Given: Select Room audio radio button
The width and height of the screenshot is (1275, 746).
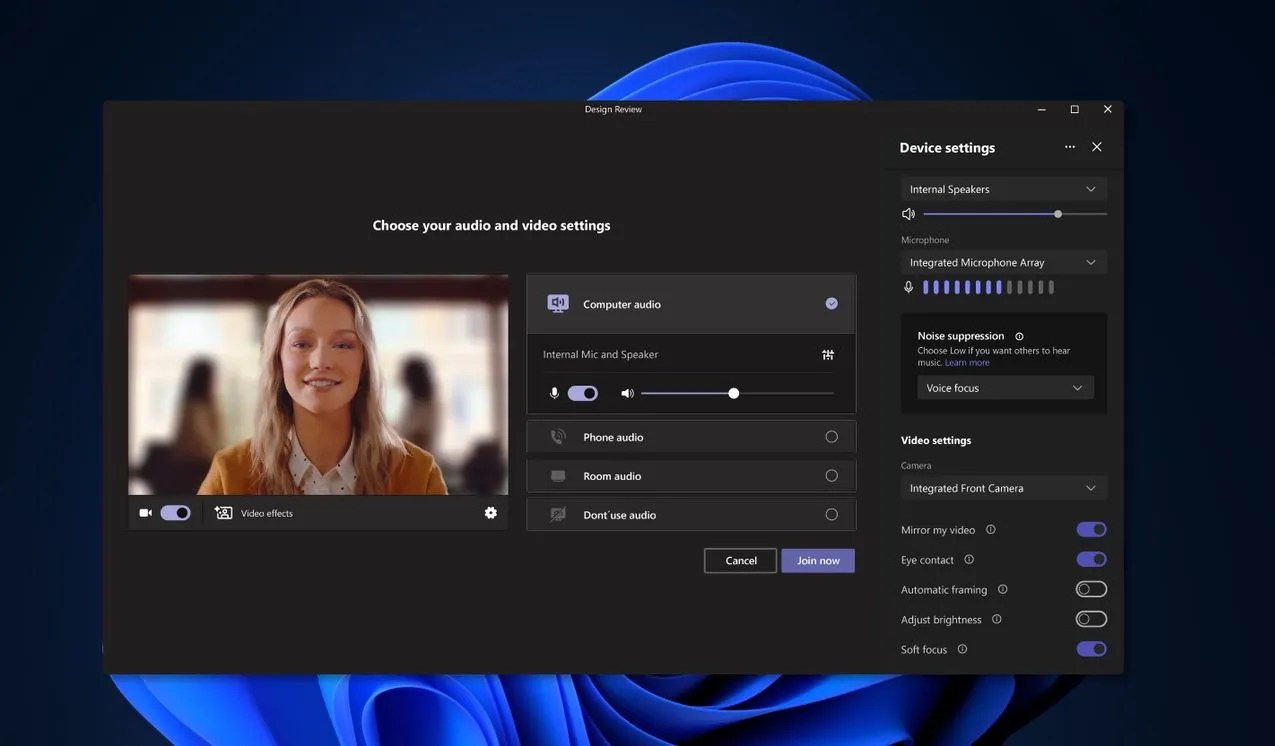Looking at the screenshot, I should click(831, 476).
